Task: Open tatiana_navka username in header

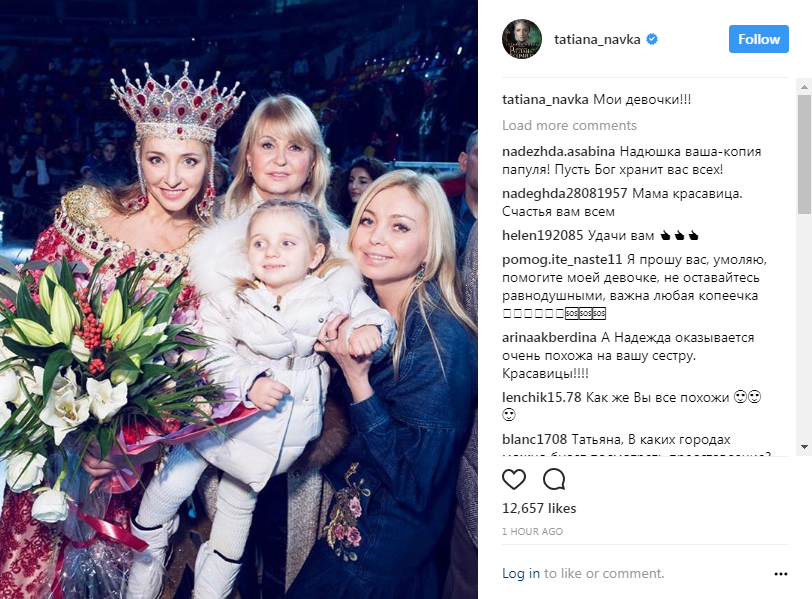Action: tap(597, 39)
